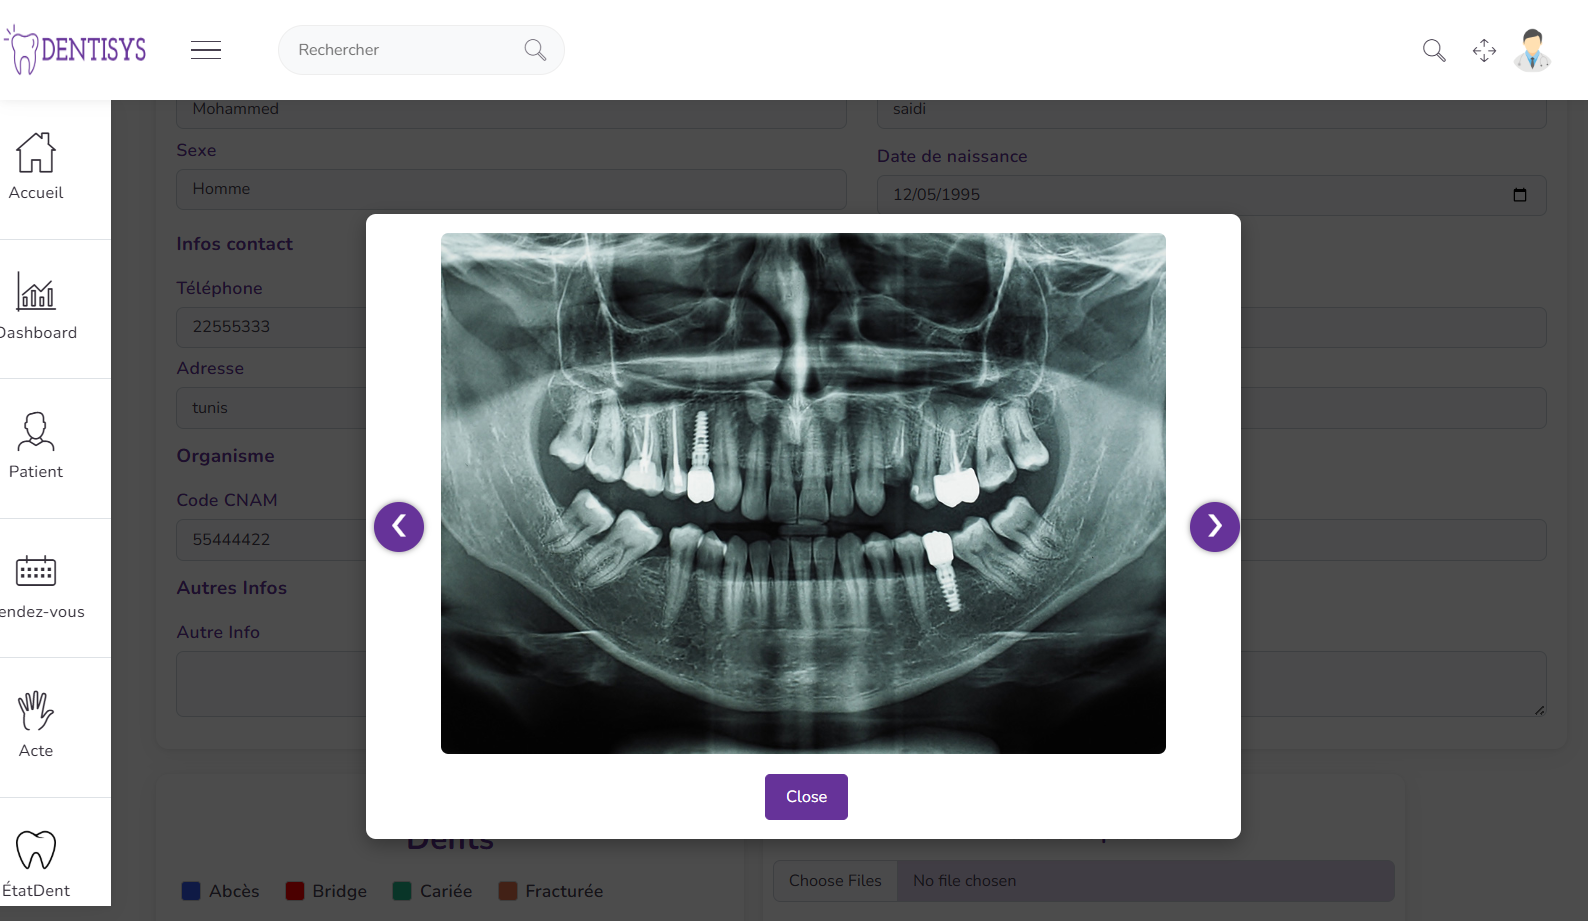Focus the Rechercher search field

[x=405, y=50]
